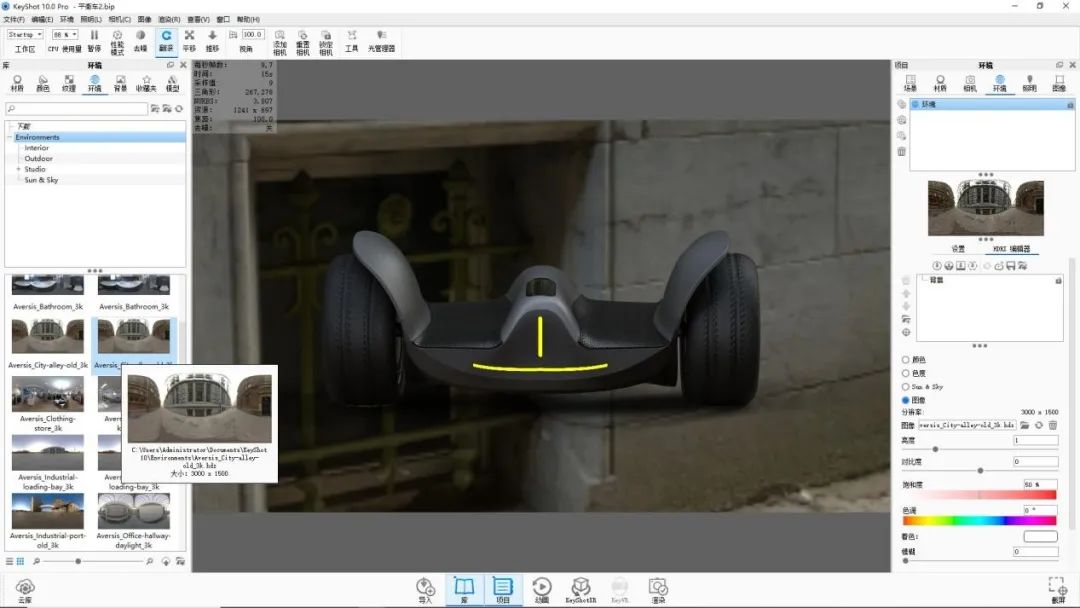Open the 渲染 (Render) icon in bottom bar
This screenshot has height=608, width=1080.
click(x=657, y=589)
